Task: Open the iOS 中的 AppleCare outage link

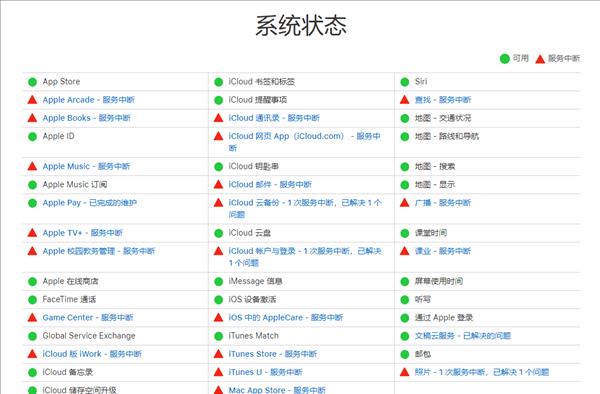Action: [286, 317]
